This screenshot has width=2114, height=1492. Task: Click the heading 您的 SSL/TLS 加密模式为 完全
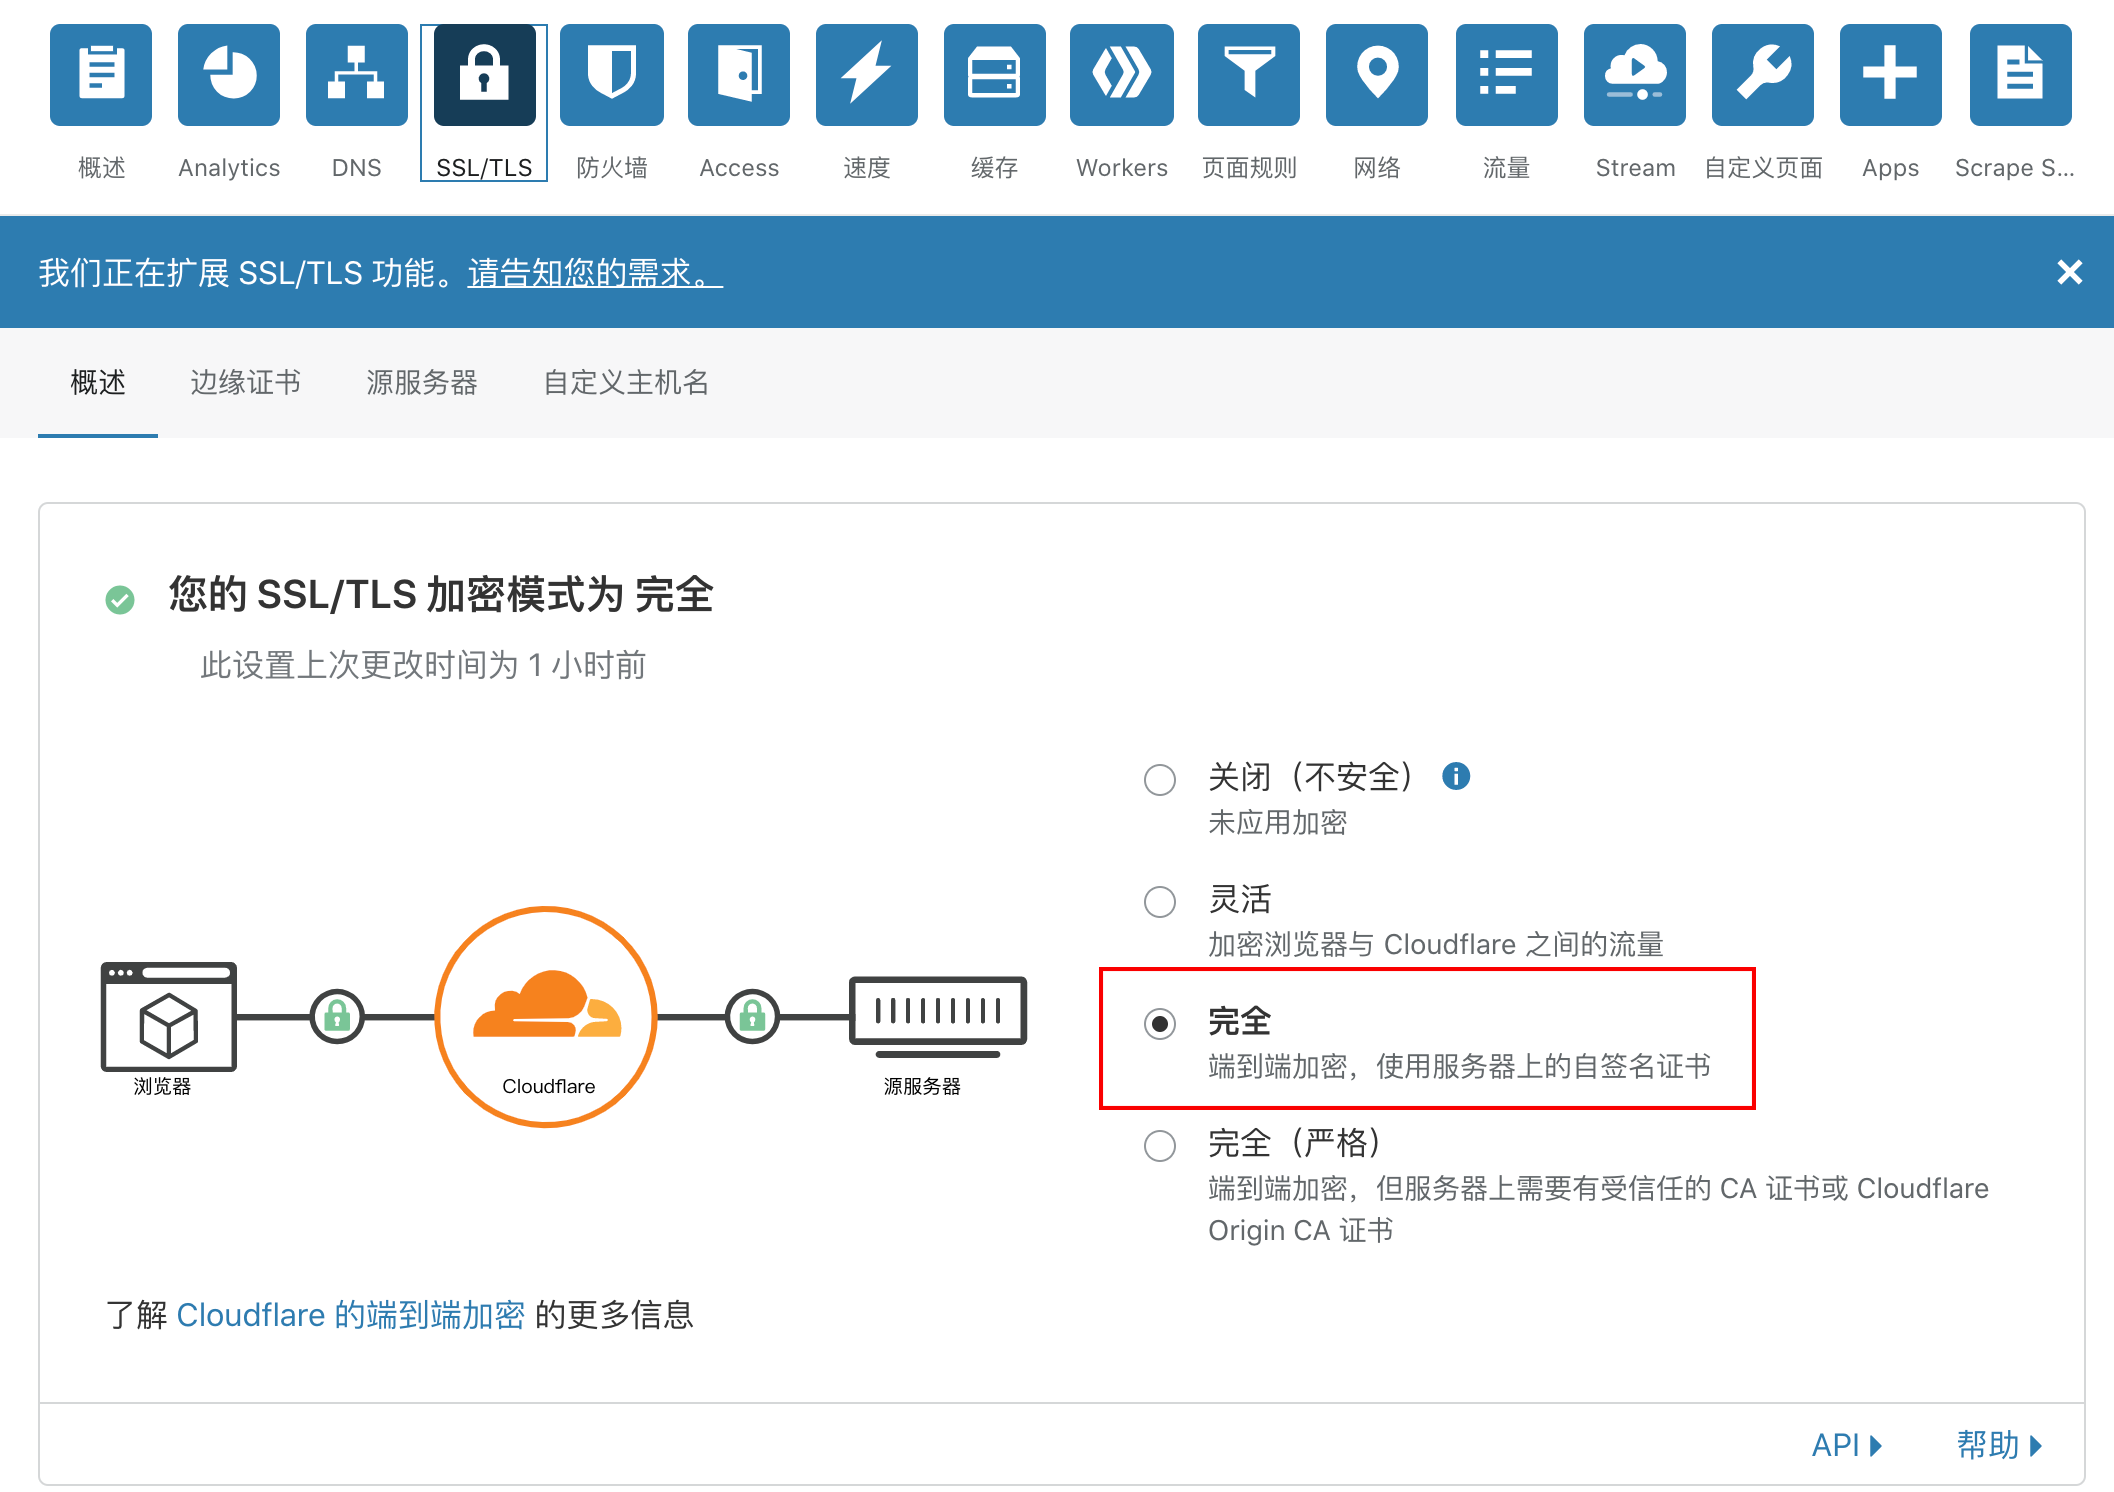pyautogui.click(x=441, y=595)
